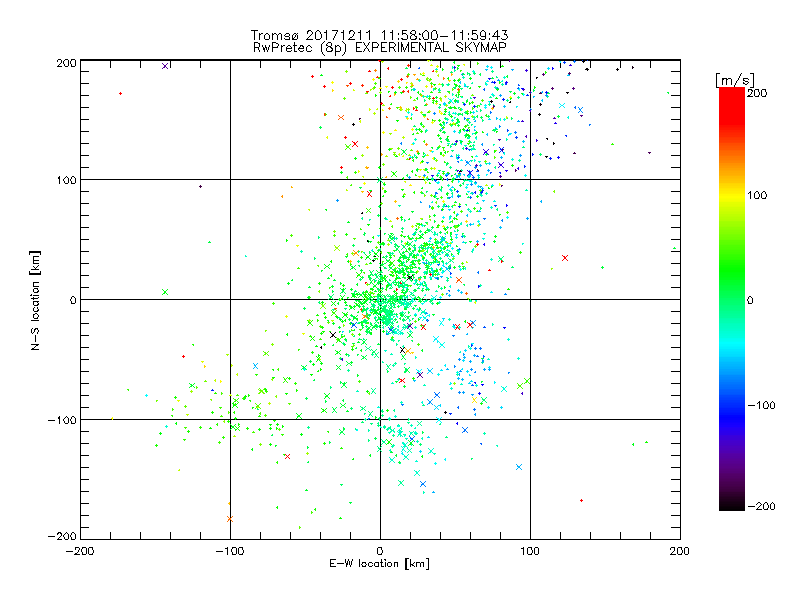Click colorbar tick label '0'
This screenshot has width=800, height=600.
click(750, 300)
